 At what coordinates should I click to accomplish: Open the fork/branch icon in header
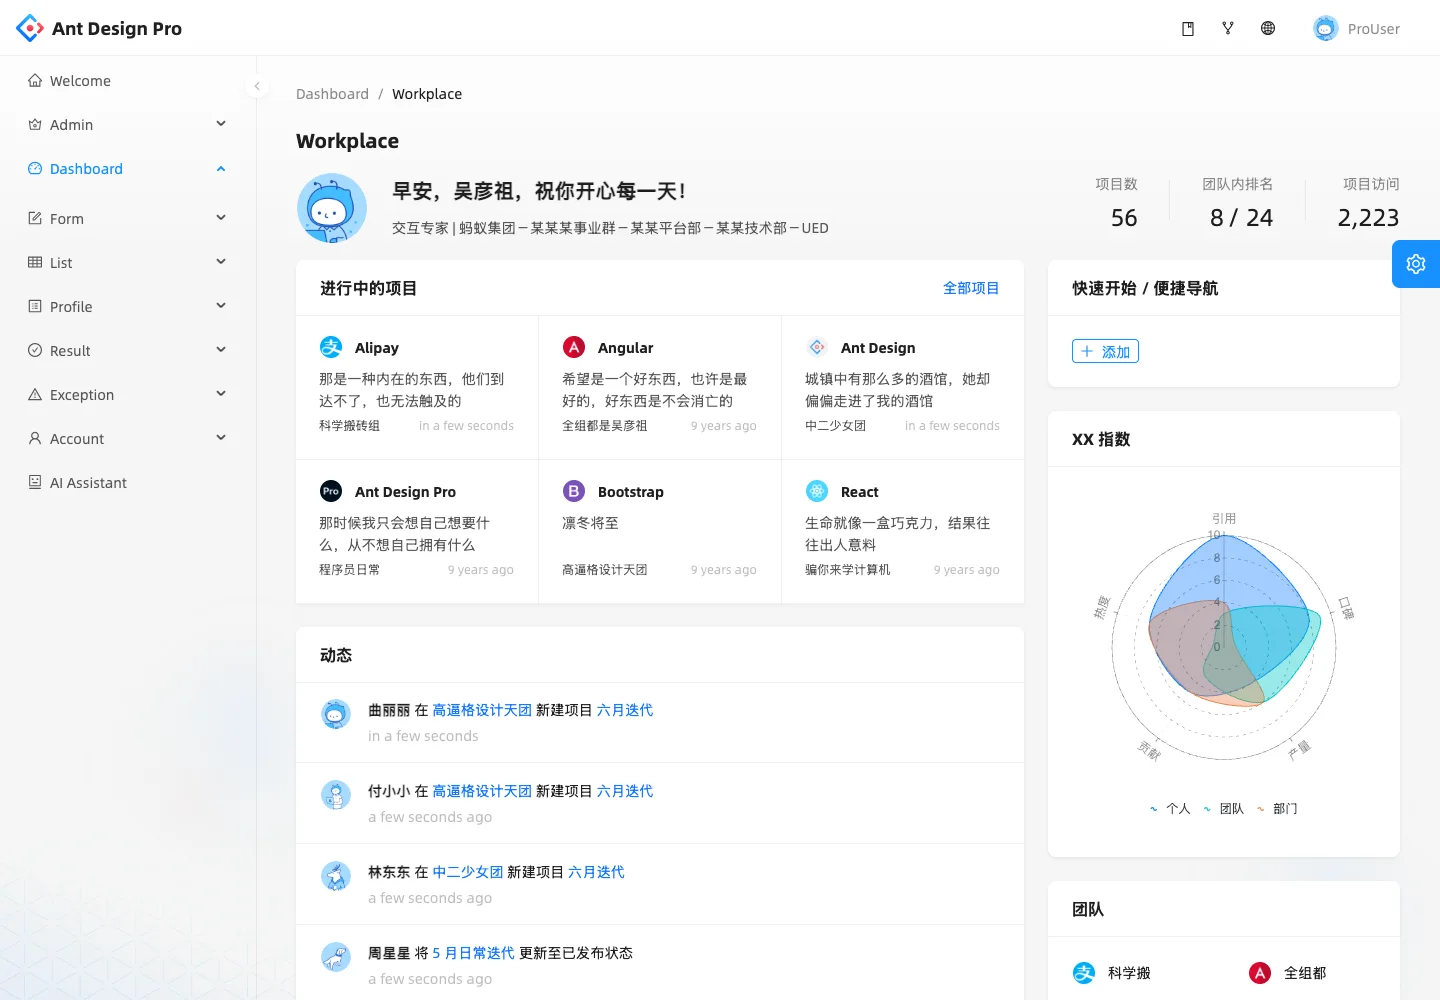pyautogui.click(x=1228, y=28)
